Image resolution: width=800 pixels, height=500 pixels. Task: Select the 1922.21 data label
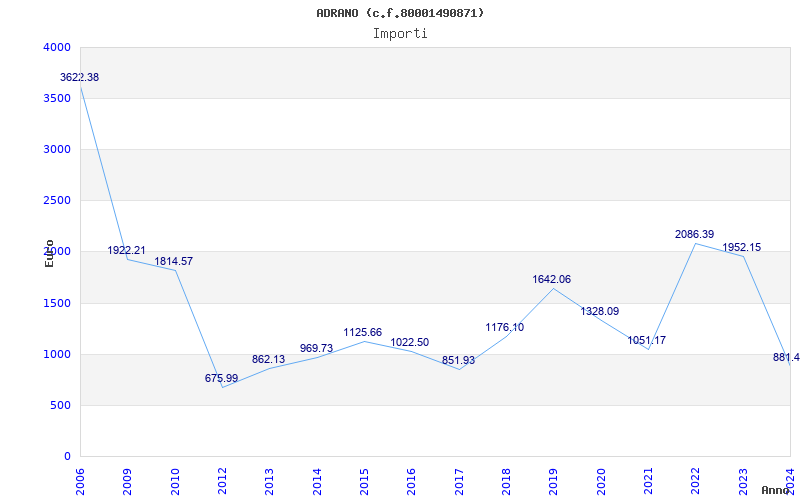click(127, 251)
